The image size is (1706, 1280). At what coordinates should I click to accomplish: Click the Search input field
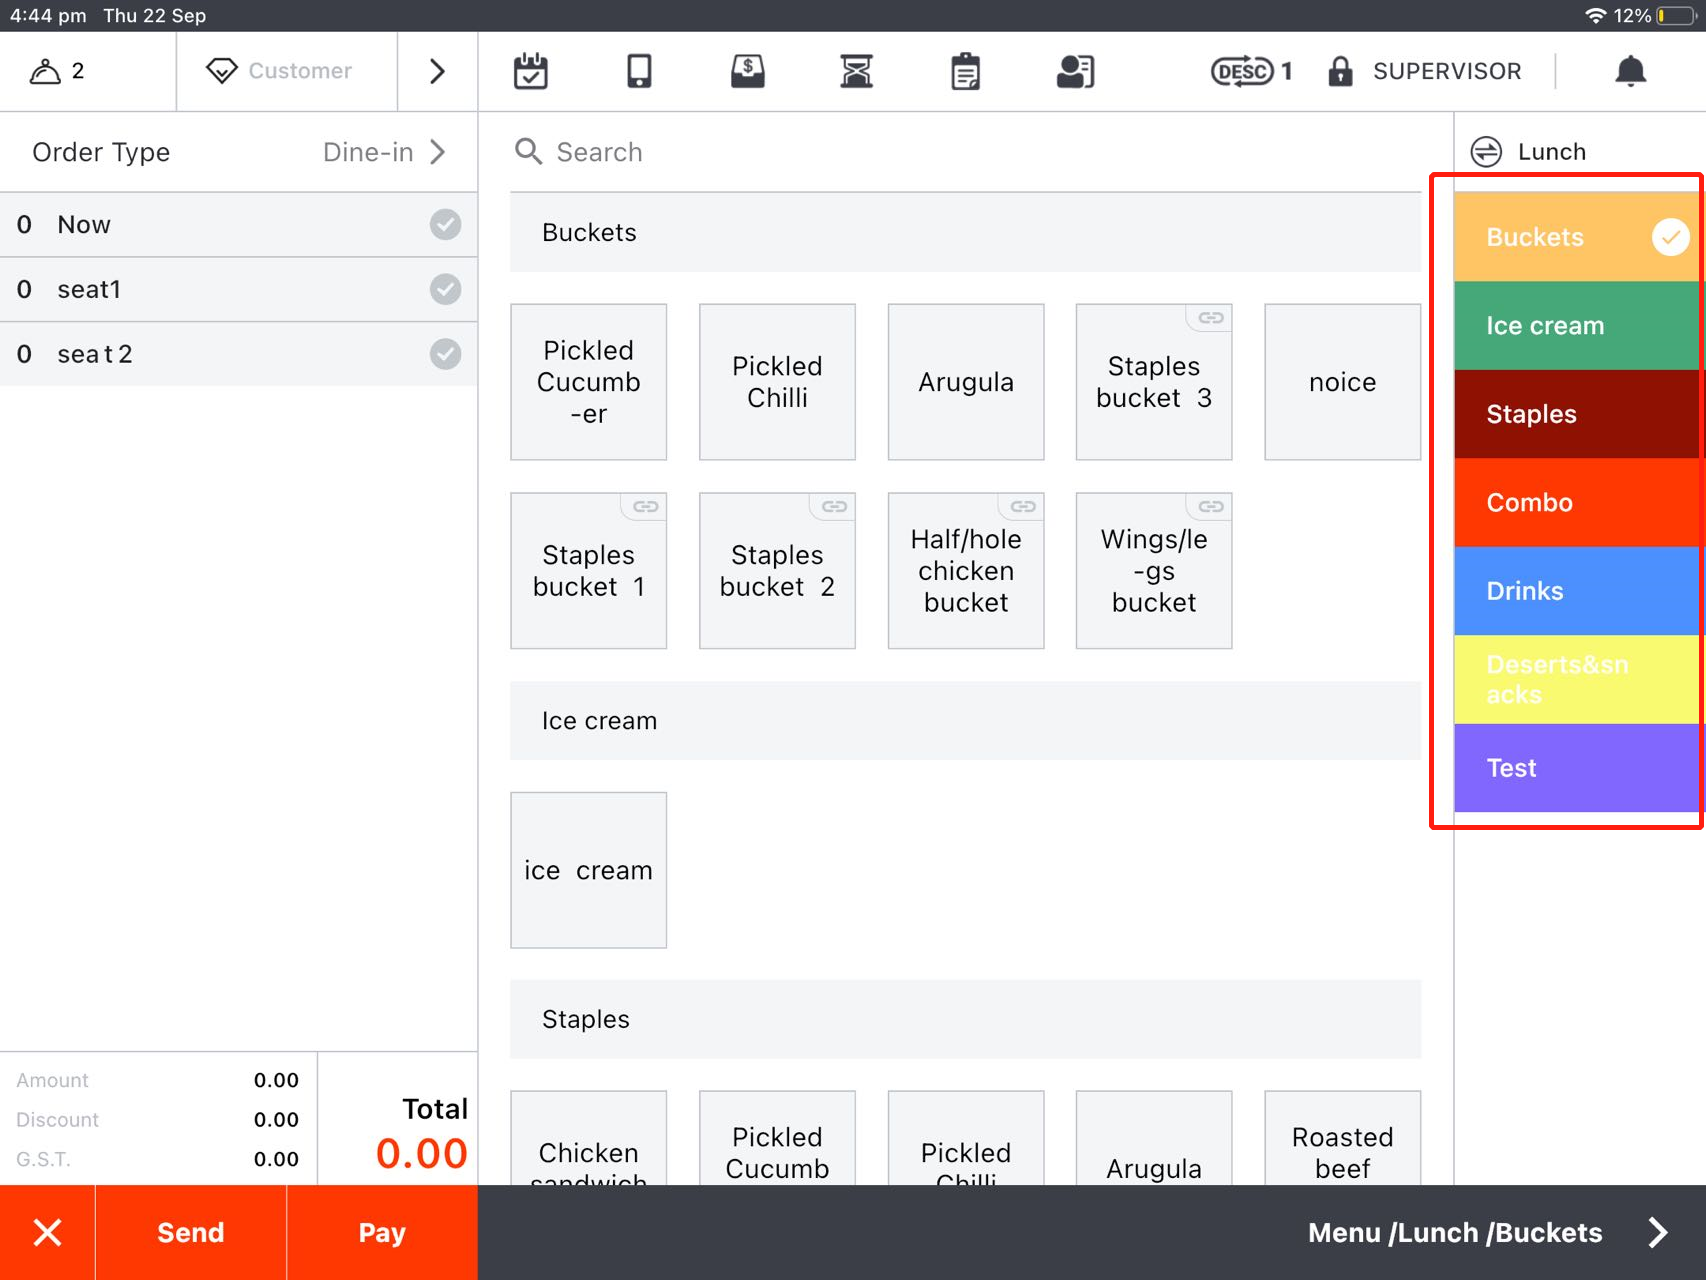tap(960, 152)
